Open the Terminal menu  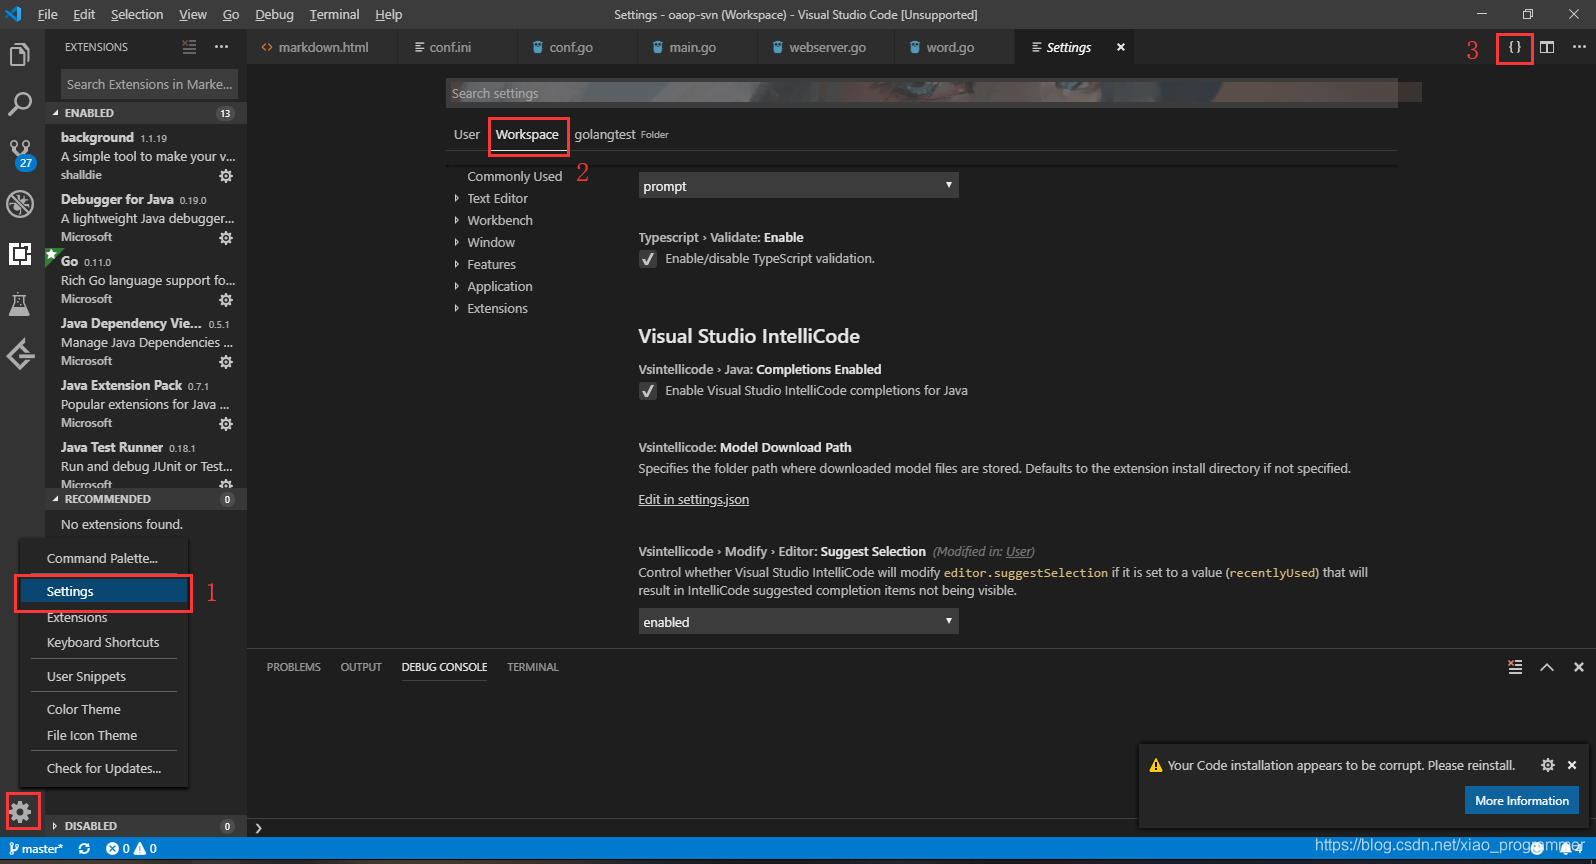tap(334, 14)
